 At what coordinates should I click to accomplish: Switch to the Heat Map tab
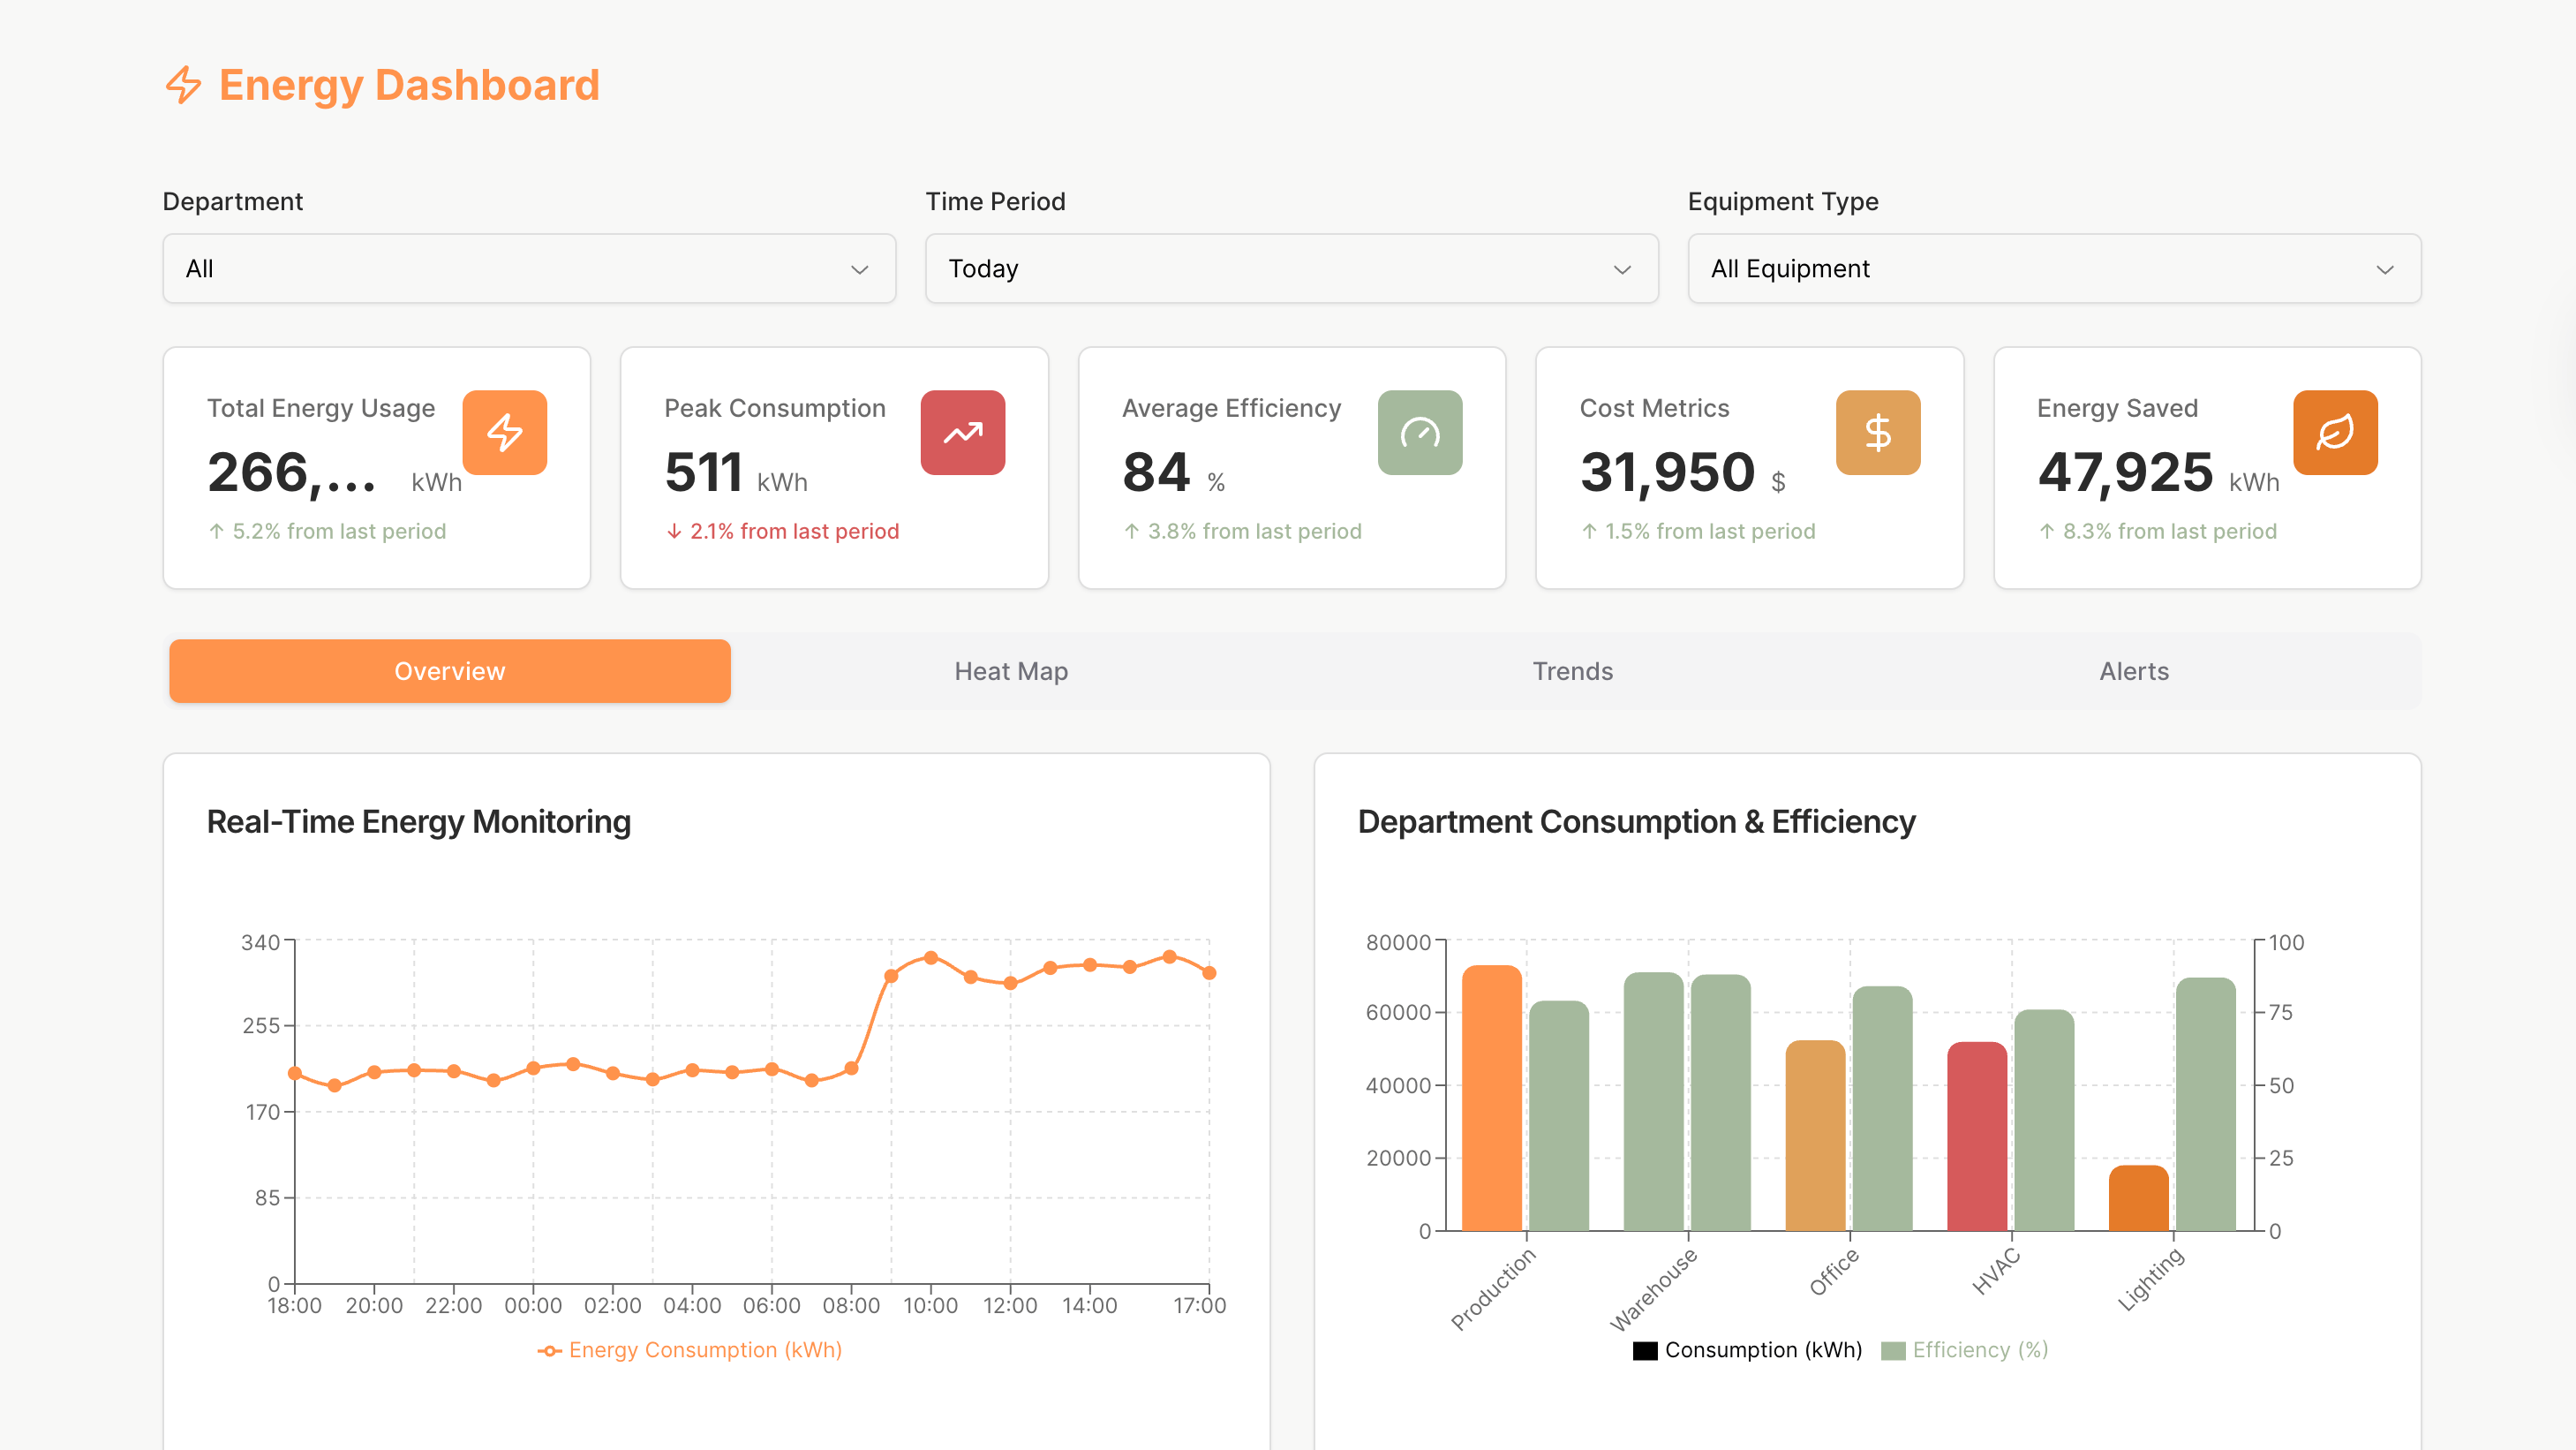click(x=1011, y=671)
